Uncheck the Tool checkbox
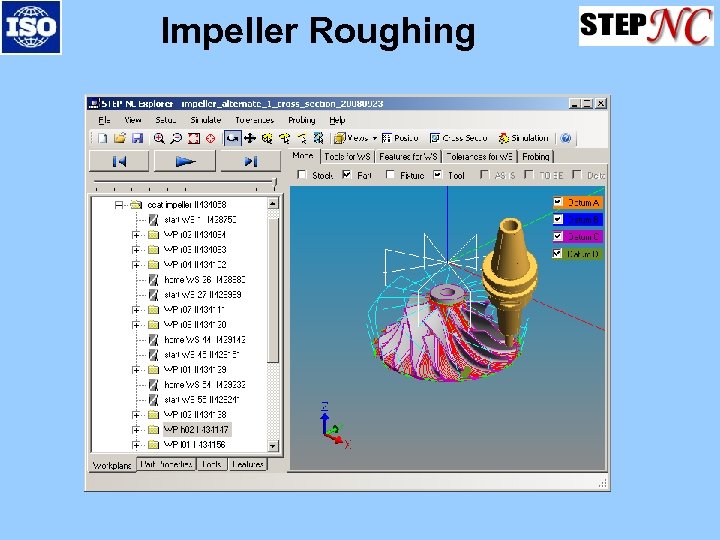The width and height of the screenshot is (720, 540). tap(438, 175)
